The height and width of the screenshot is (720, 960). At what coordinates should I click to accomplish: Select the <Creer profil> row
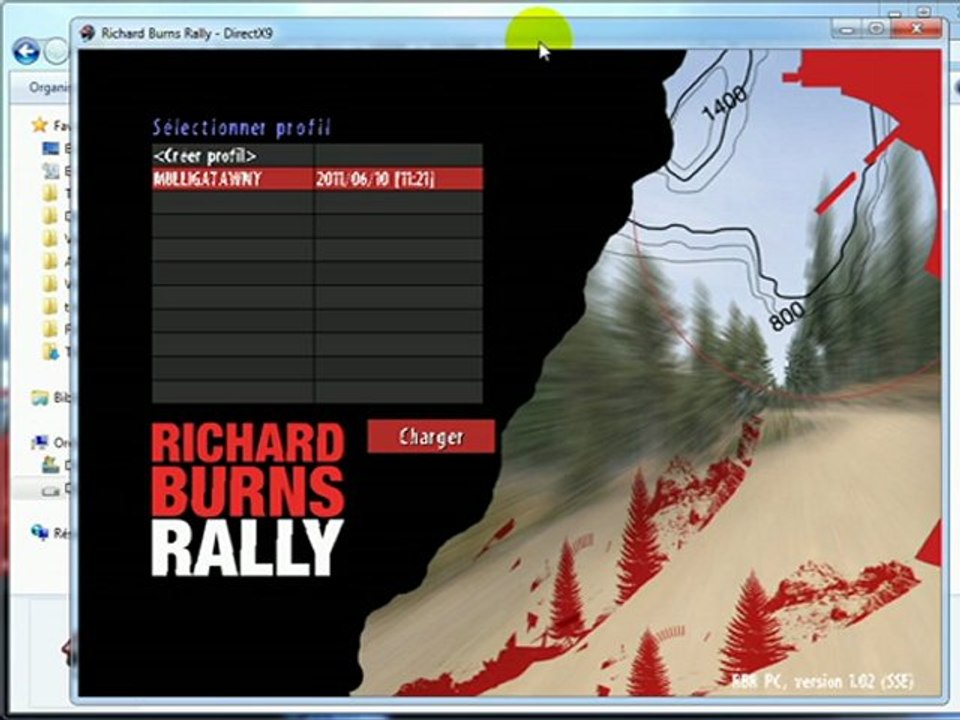click(317, 156)
